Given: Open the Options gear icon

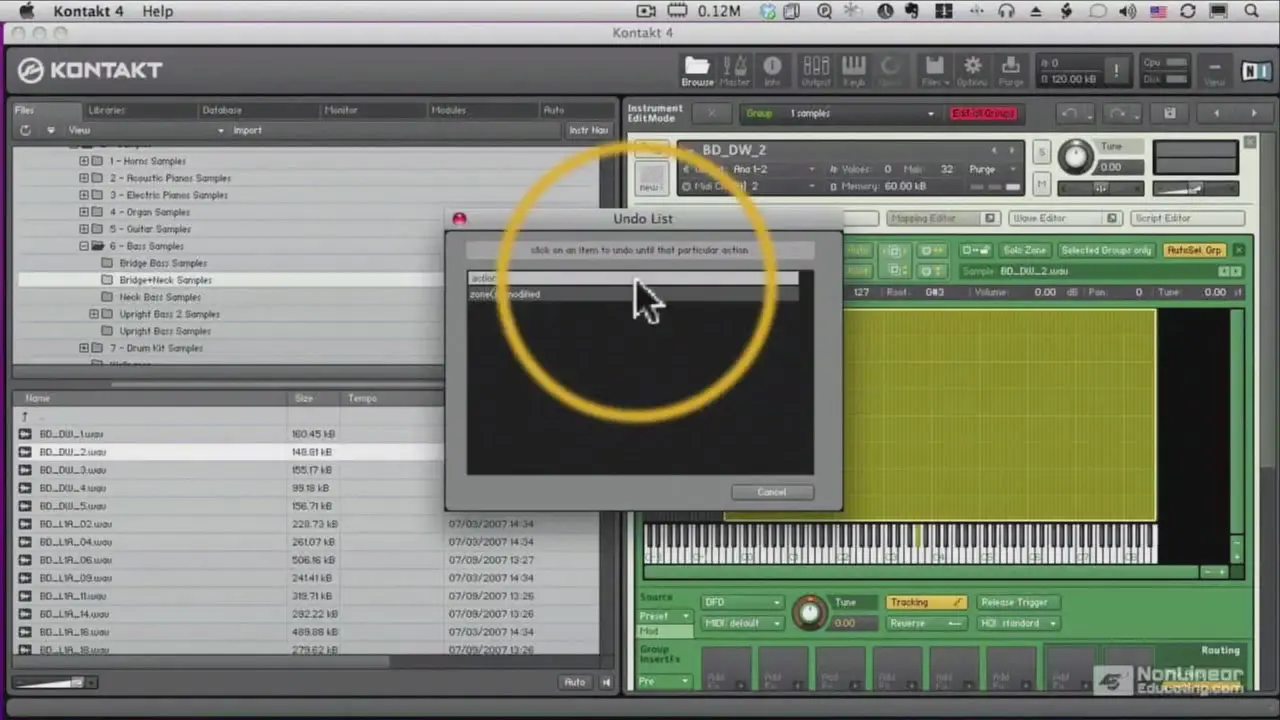Looking at the screenshot, I should (x=972, y=70).
